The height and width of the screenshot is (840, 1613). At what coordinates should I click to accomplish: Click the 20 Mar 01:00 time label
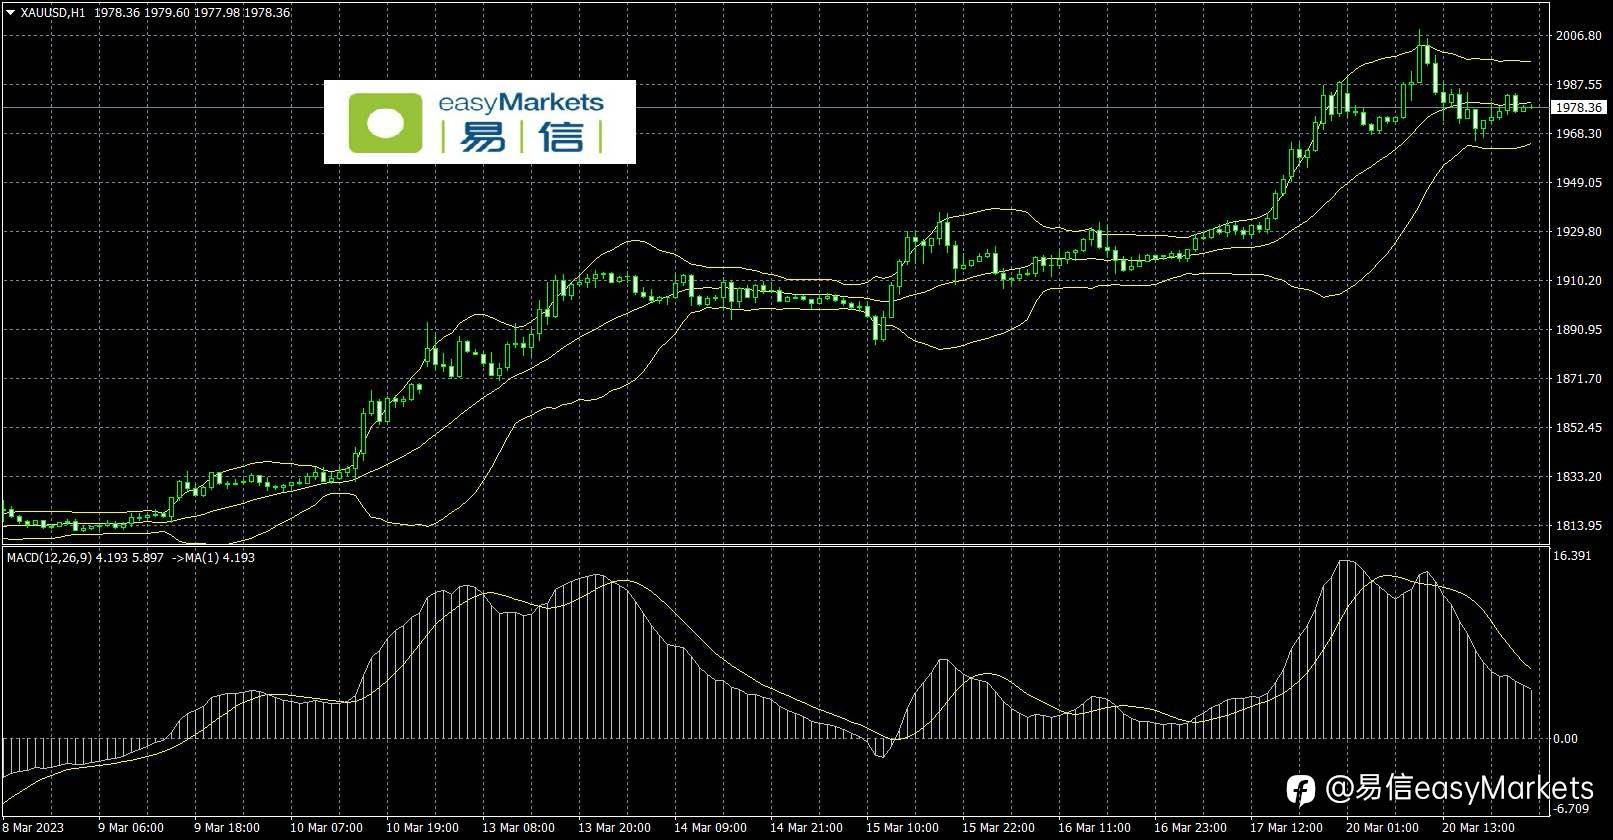point(1382,828)
